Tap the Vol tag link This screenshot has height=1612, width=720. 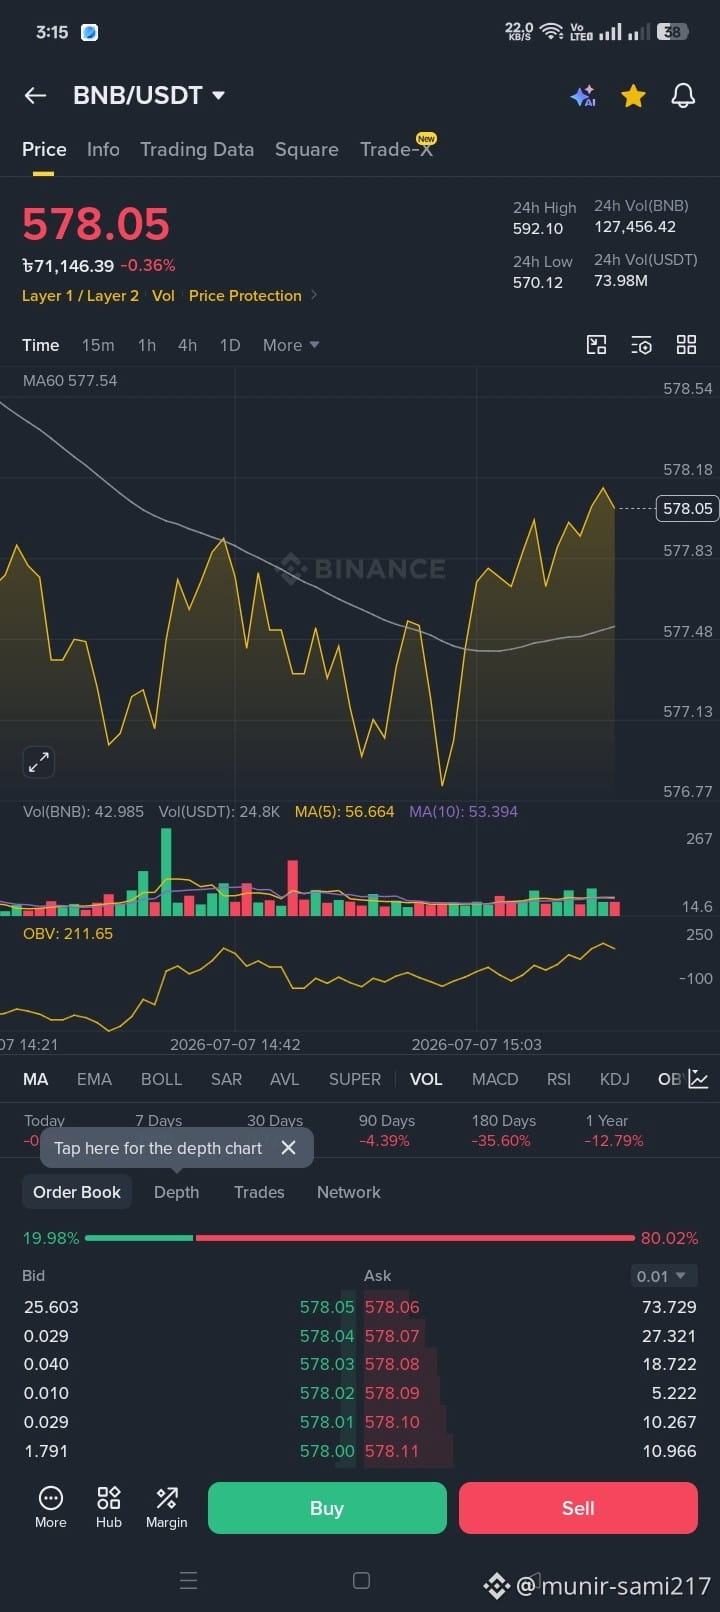[x=163, y=296]
